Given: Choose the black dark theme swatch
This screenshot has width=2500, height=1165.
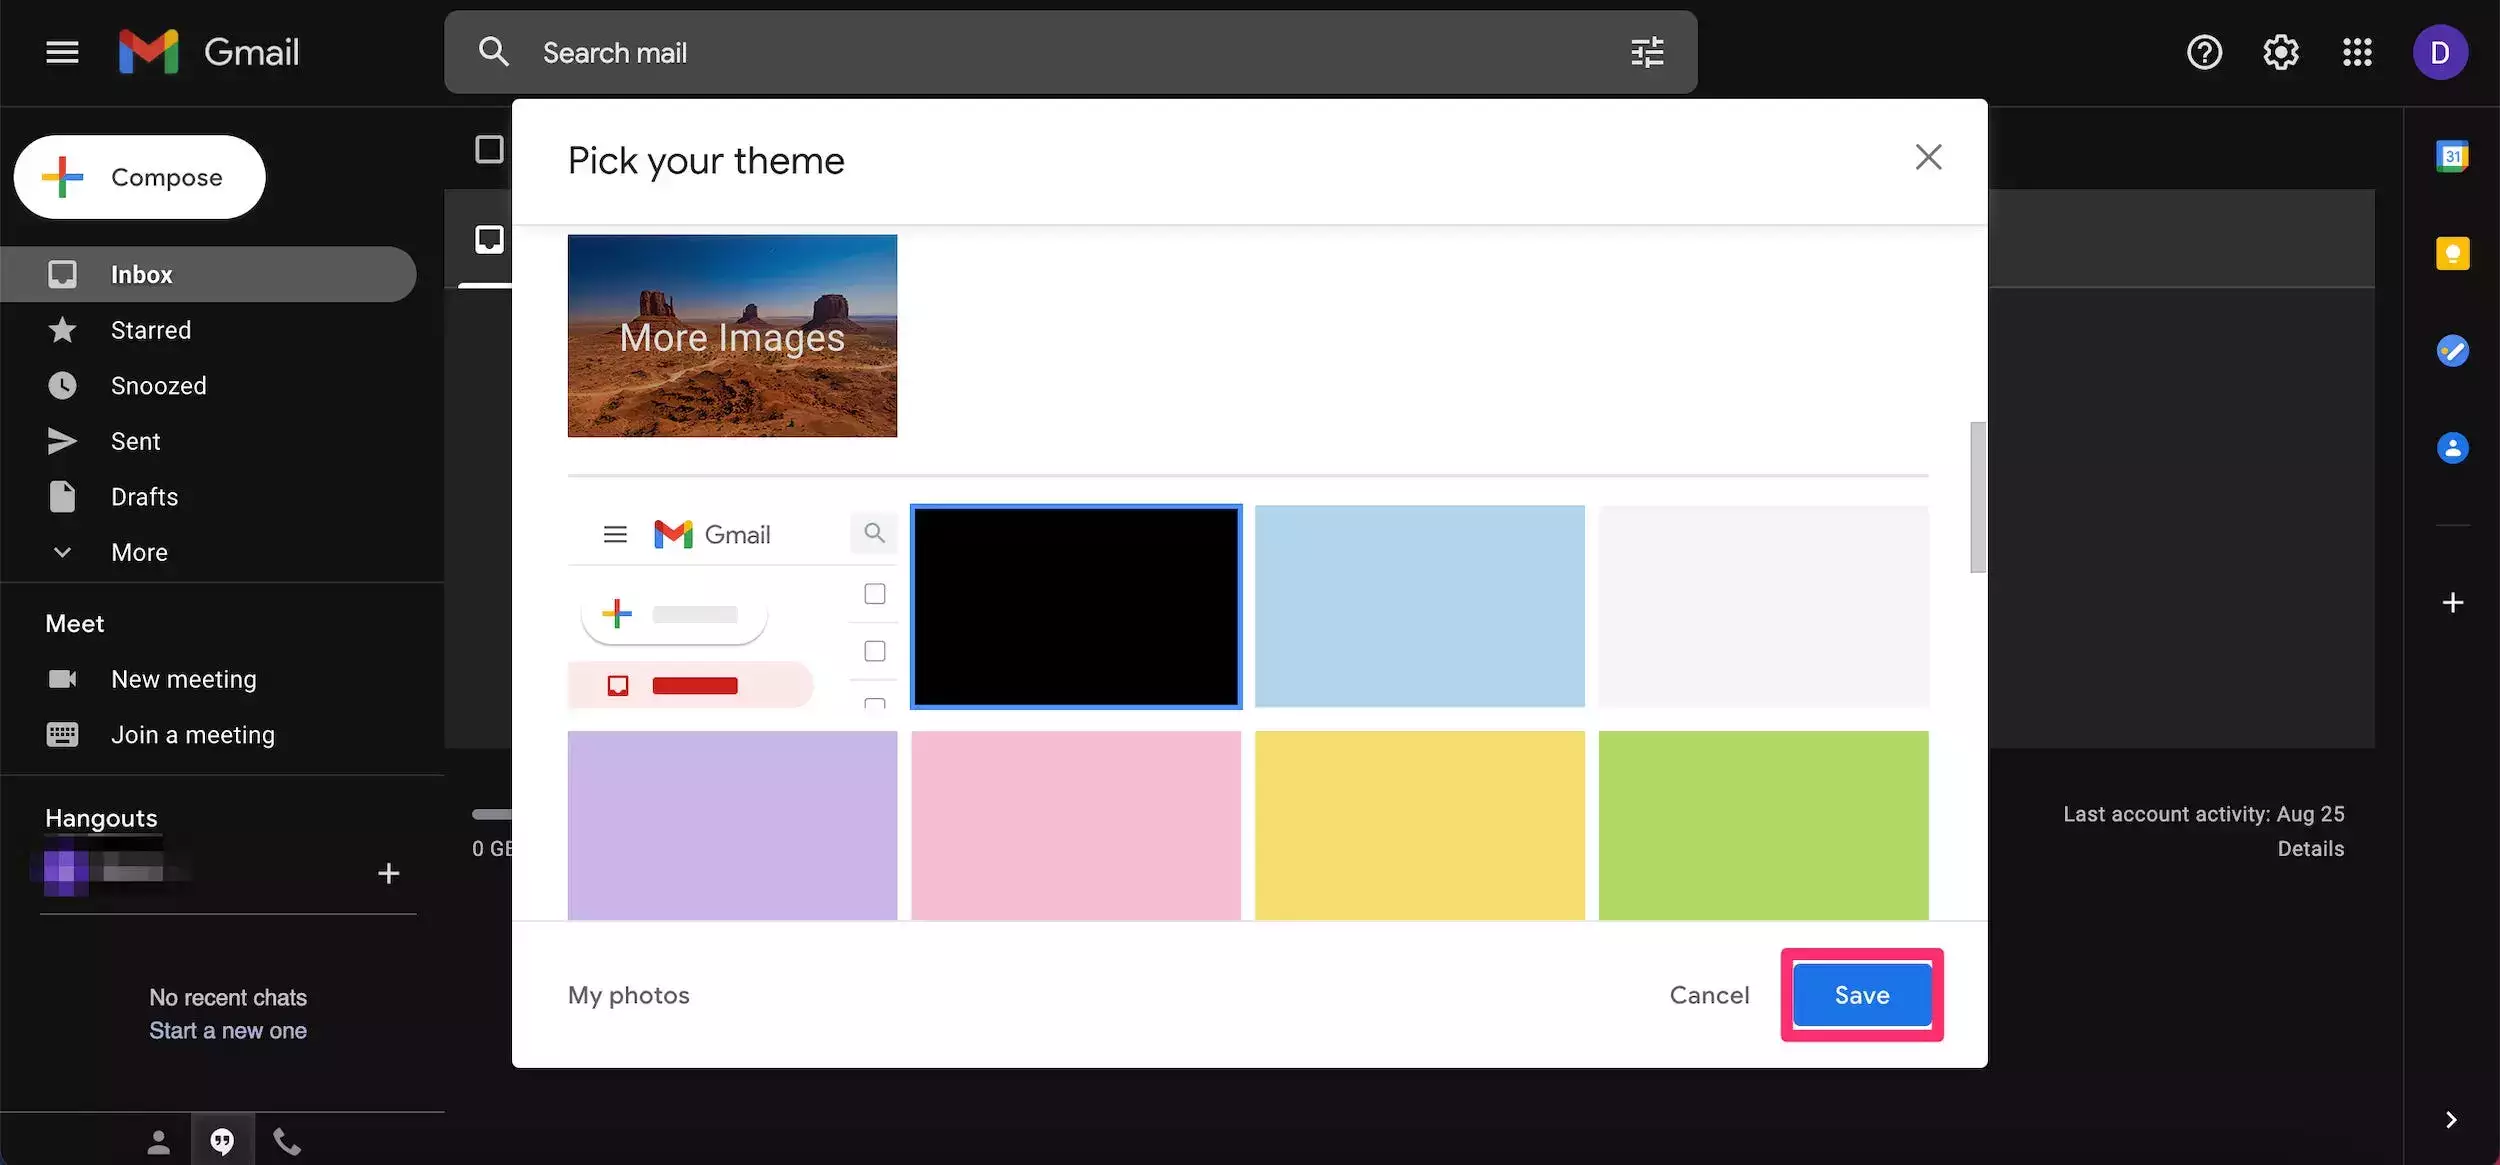Looking at the screenshot, I should click(x=1076, y=606).
